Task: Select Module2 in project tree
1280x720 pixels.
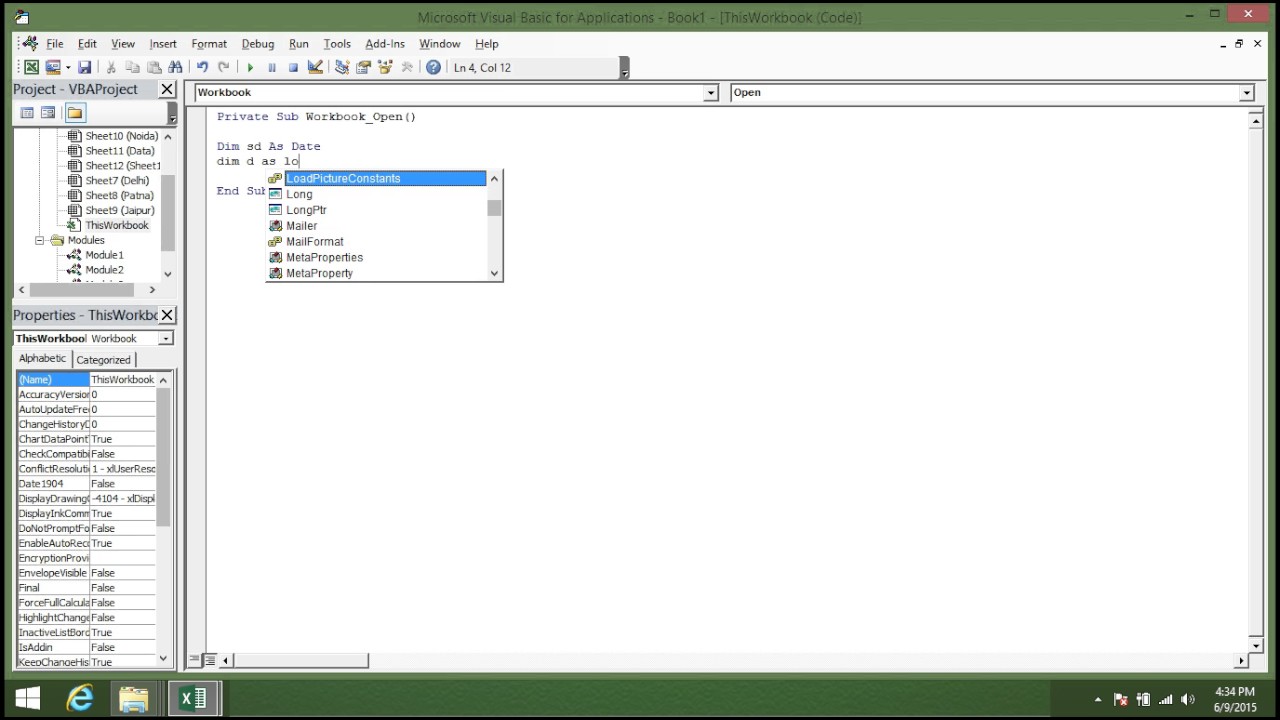Action: [104, 270]
